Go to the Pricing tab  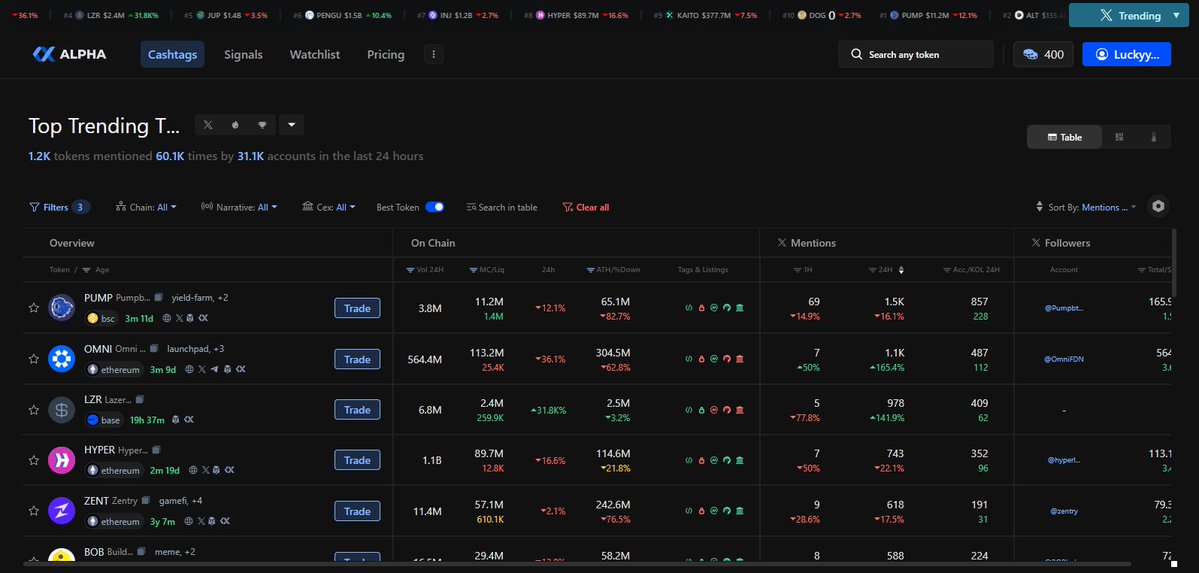pyautogui.click(x=385, y=54)
